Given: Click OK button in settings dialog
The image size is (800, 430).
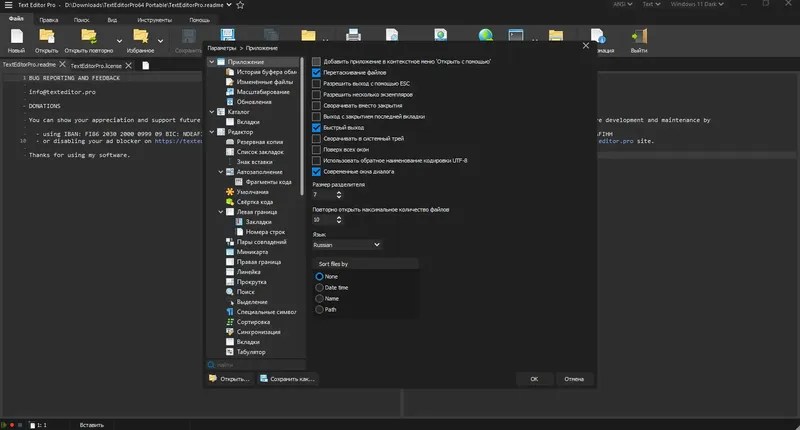Looking at the screenshot, I should 534,379.
